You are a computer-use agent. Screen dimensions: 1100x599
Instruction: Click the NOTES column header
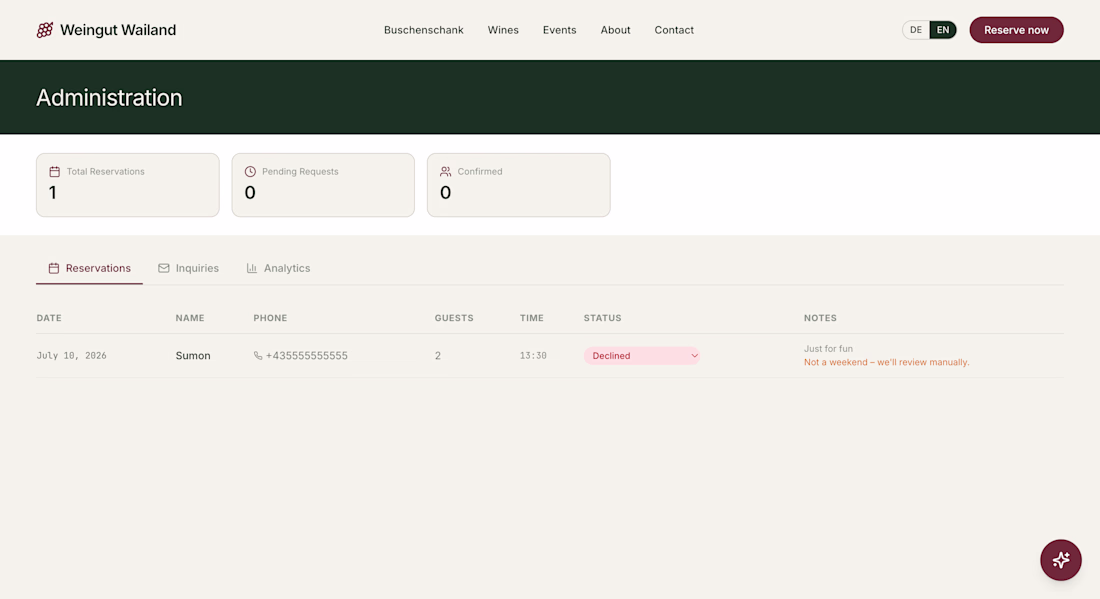[820, 318]
